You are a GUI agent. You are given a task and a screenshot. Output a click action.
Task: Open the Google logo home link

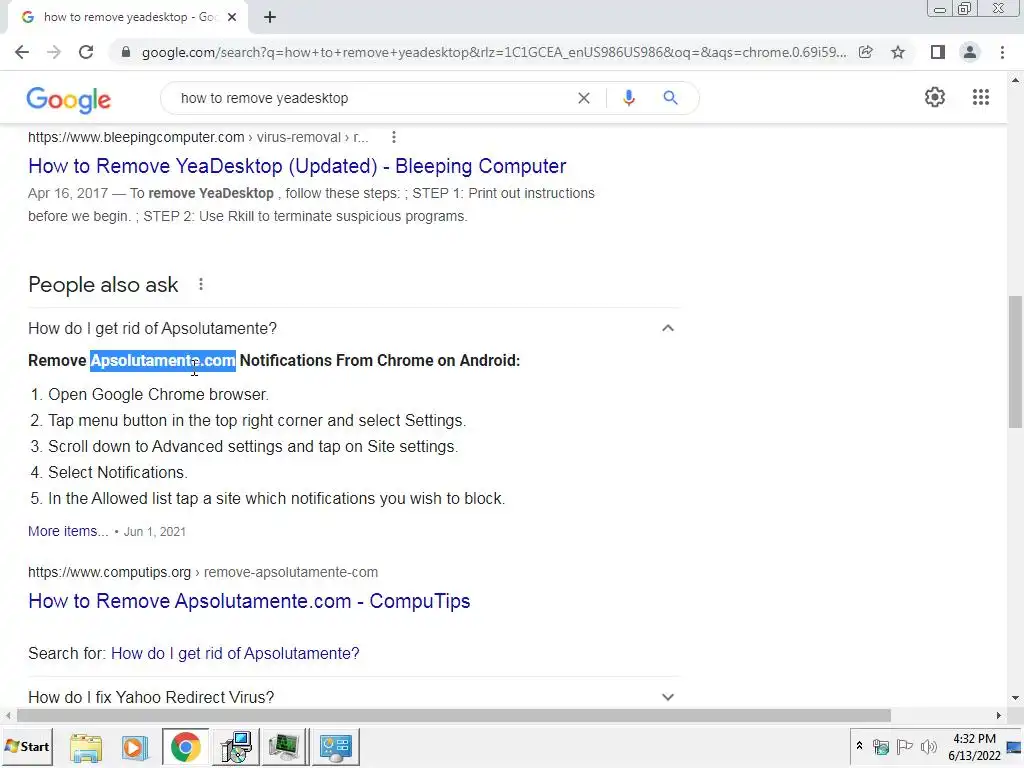tap(69, 99)
